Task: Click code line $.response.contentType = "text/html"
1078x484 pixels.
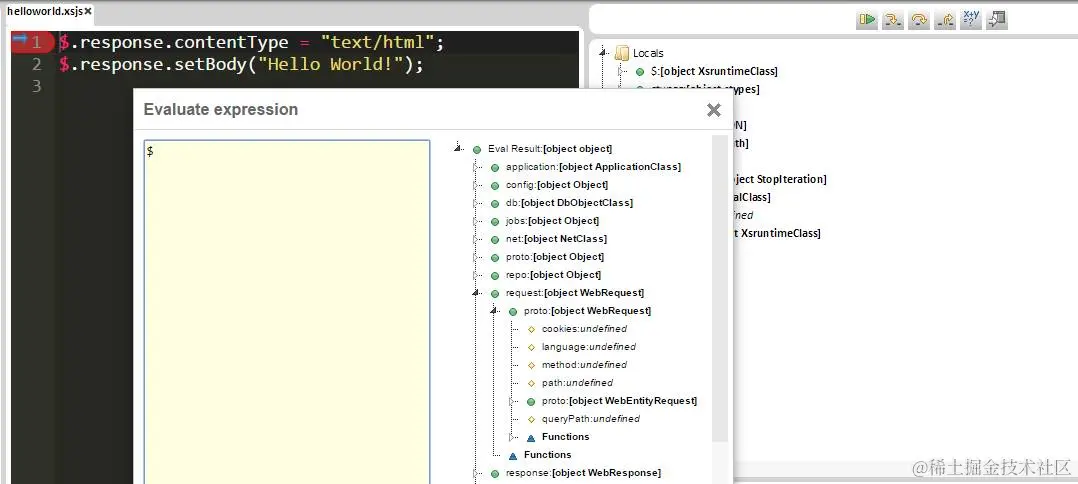Action: (x=252, y=43)
